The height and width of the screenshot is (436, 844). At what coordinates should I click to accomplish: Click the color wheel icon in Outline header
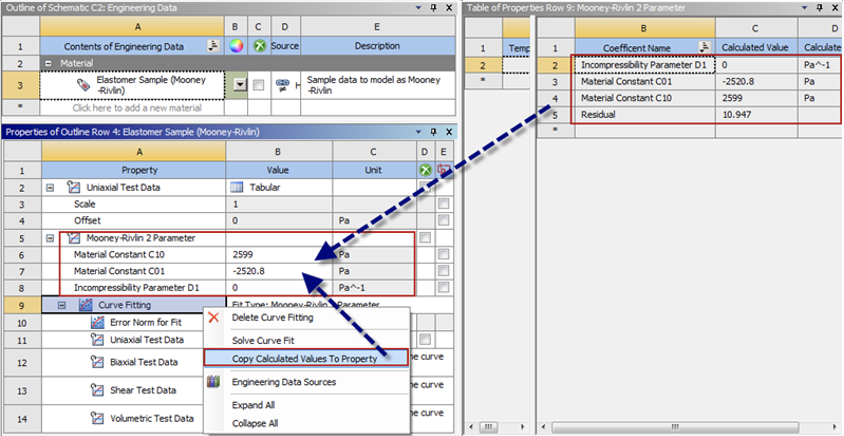point(236,46)
